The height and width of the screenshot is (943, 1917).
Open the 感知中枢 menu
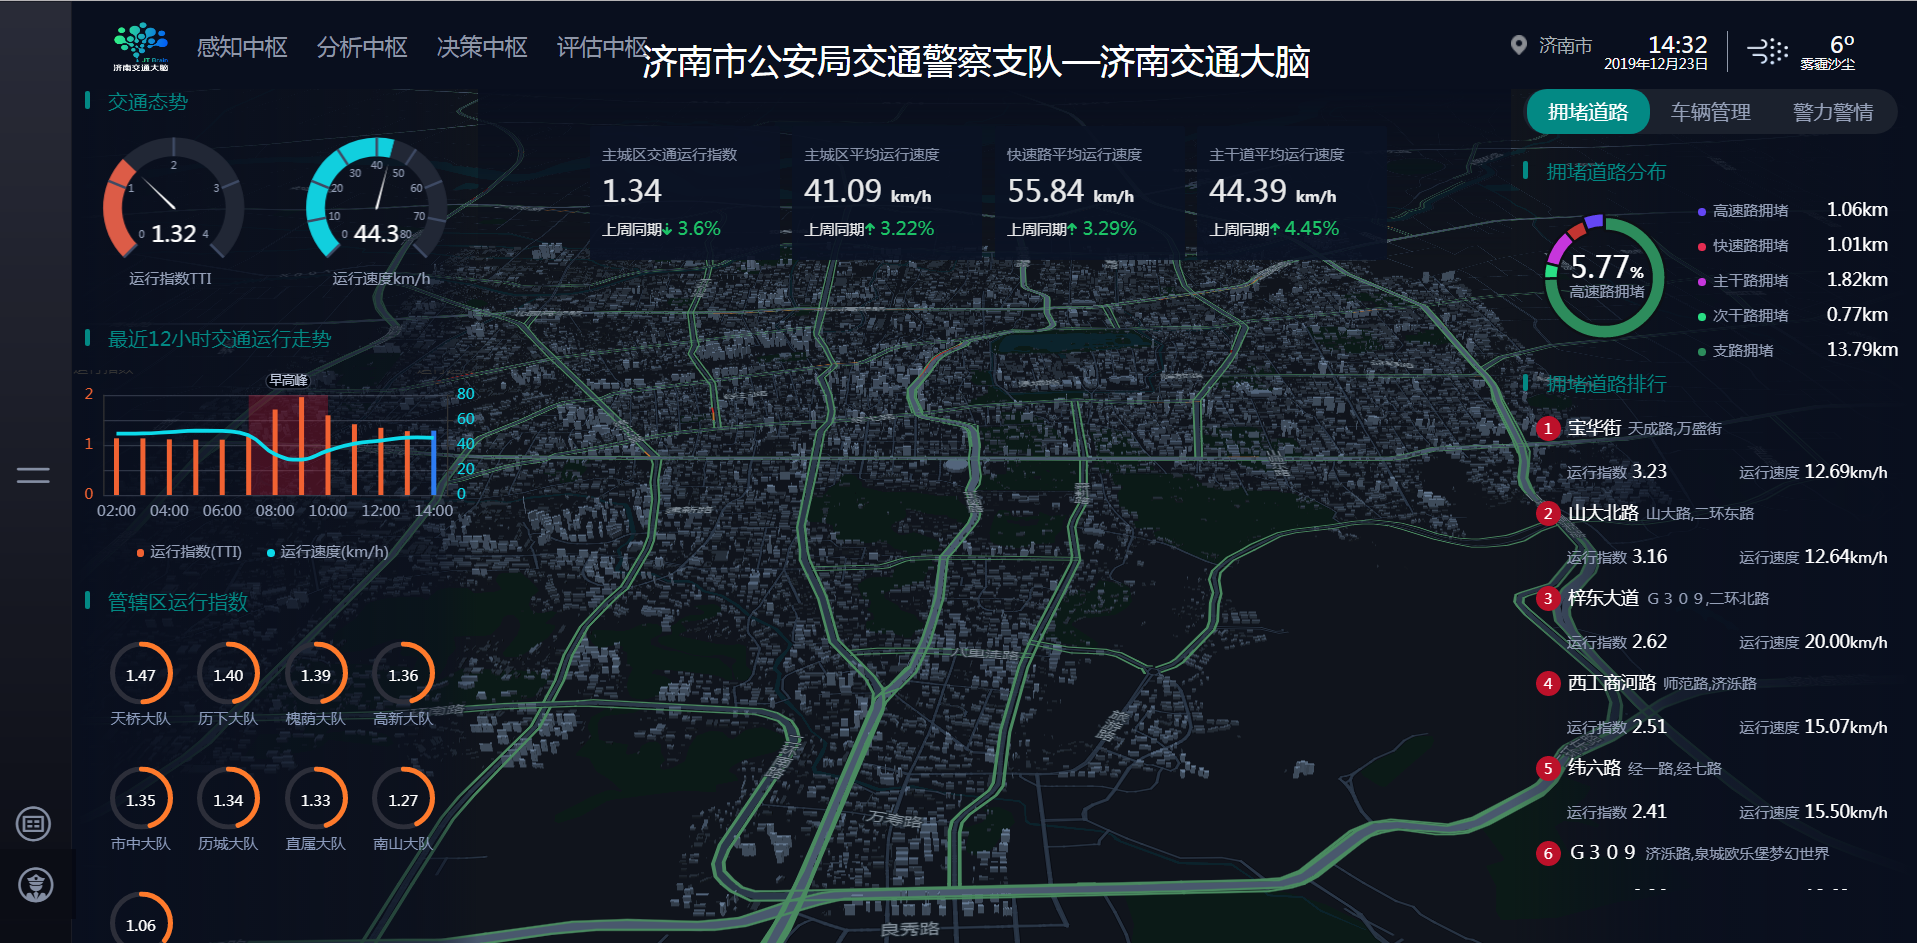pyautogui.click(x=242, y=47)
